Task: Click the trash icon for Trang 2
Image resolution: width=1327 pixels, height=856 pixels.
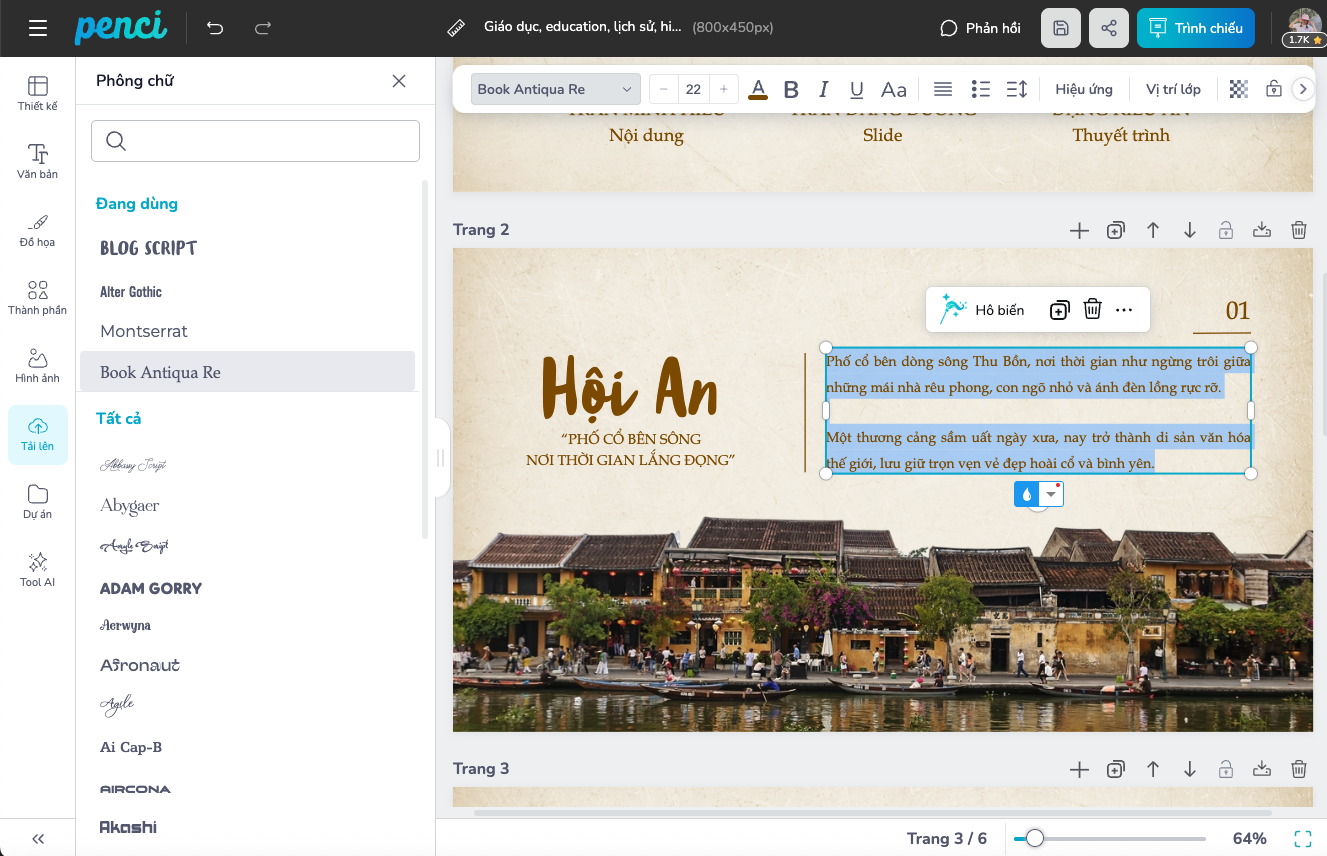Action: [x=1298, y=230]
